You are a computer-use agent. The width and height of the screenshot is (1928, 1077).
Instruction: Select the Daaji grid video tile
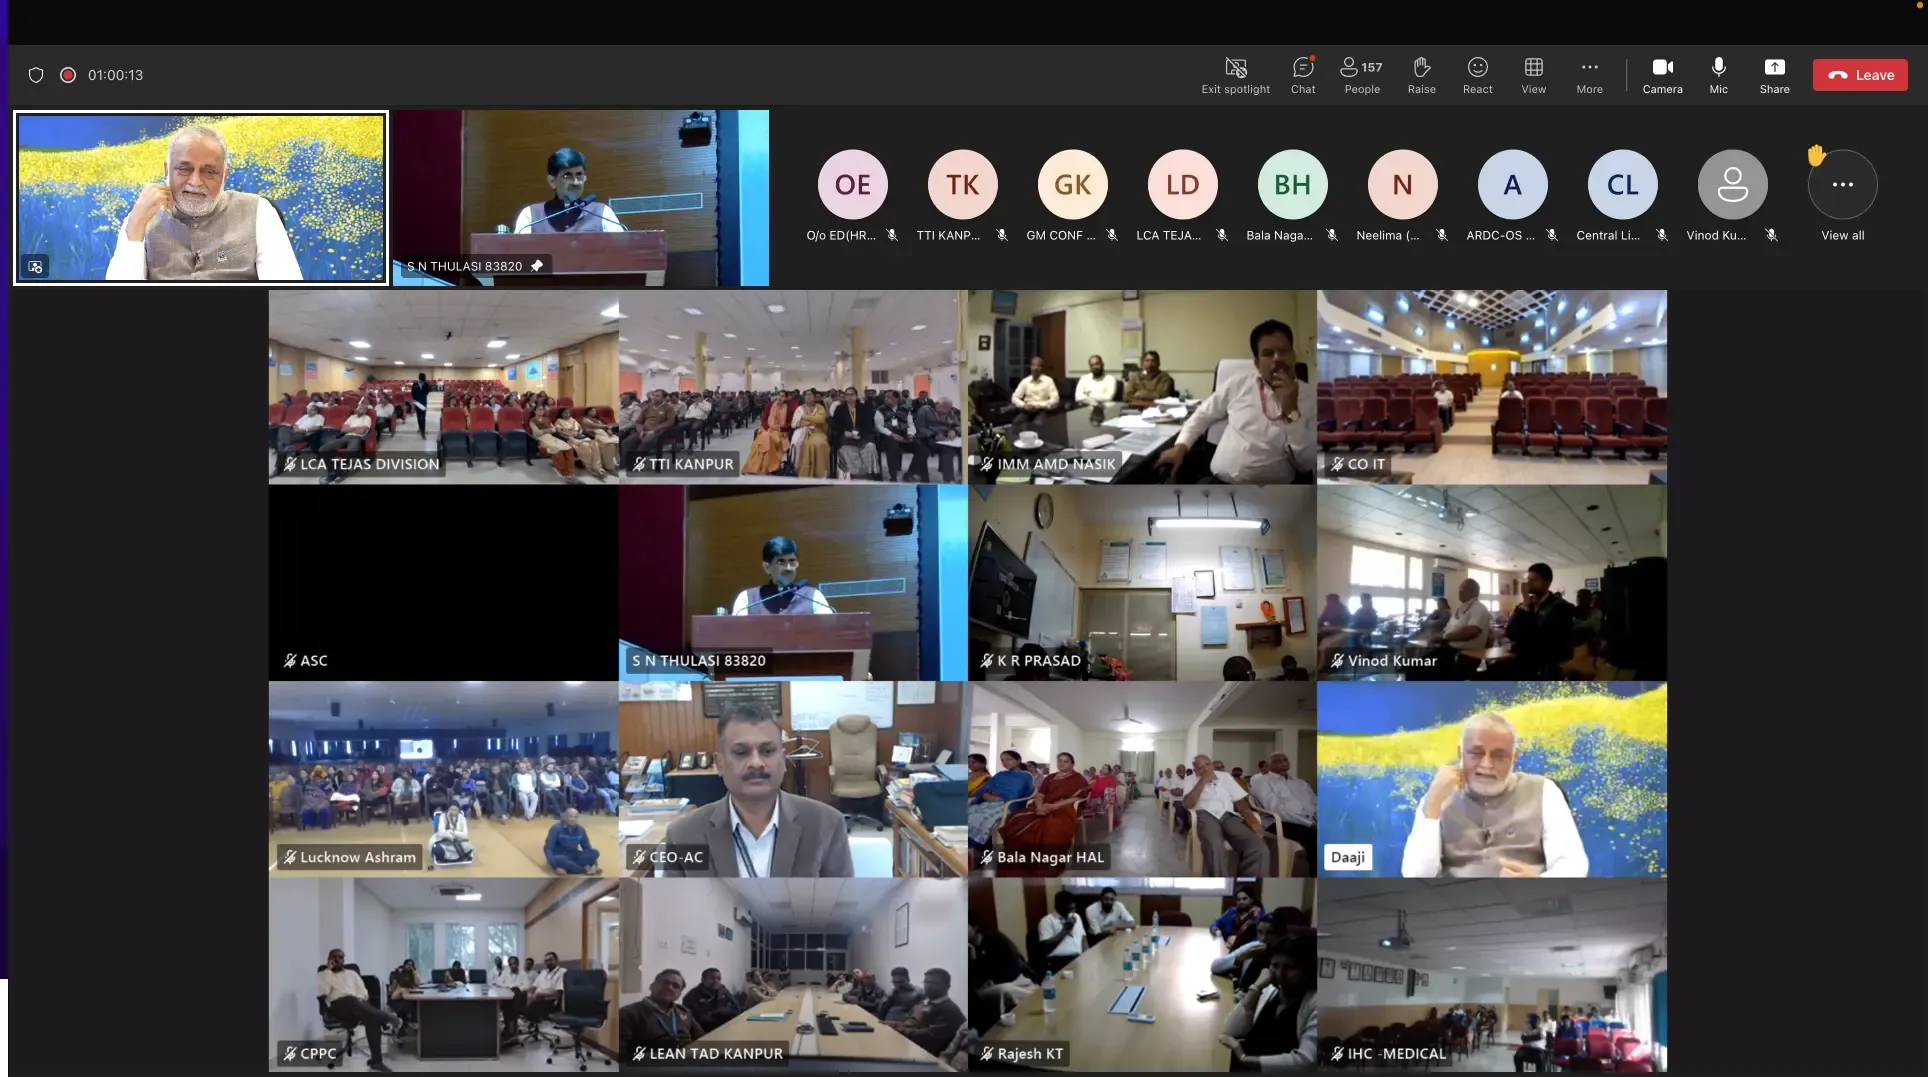1492,779
